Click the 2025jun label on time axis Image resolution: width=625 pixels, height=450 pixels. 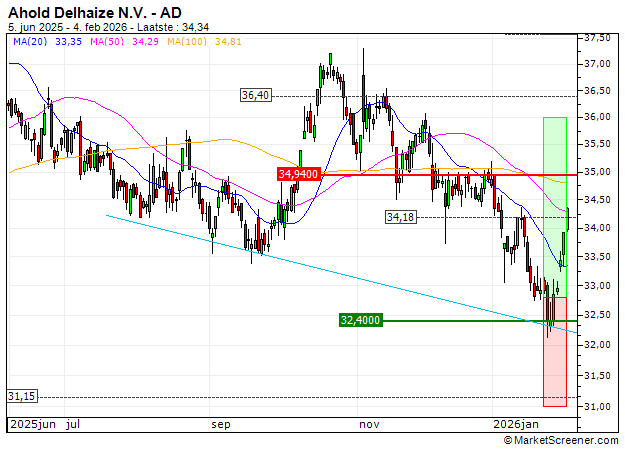point(32,424)
